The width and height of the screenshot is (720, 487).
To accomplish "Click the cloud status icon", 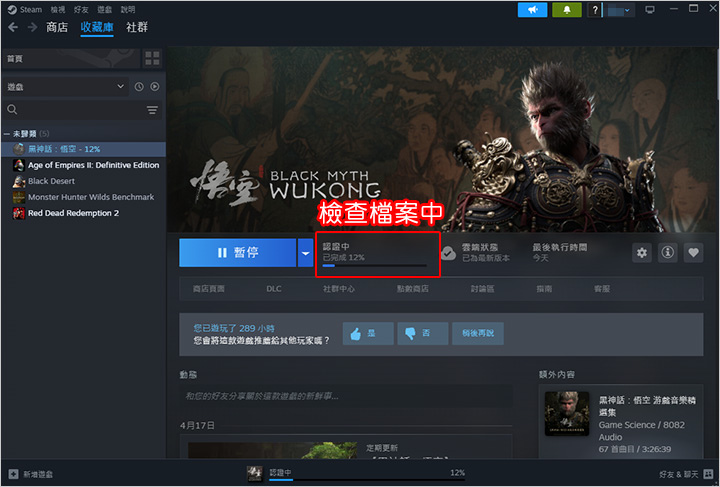I will coord(449,253).
